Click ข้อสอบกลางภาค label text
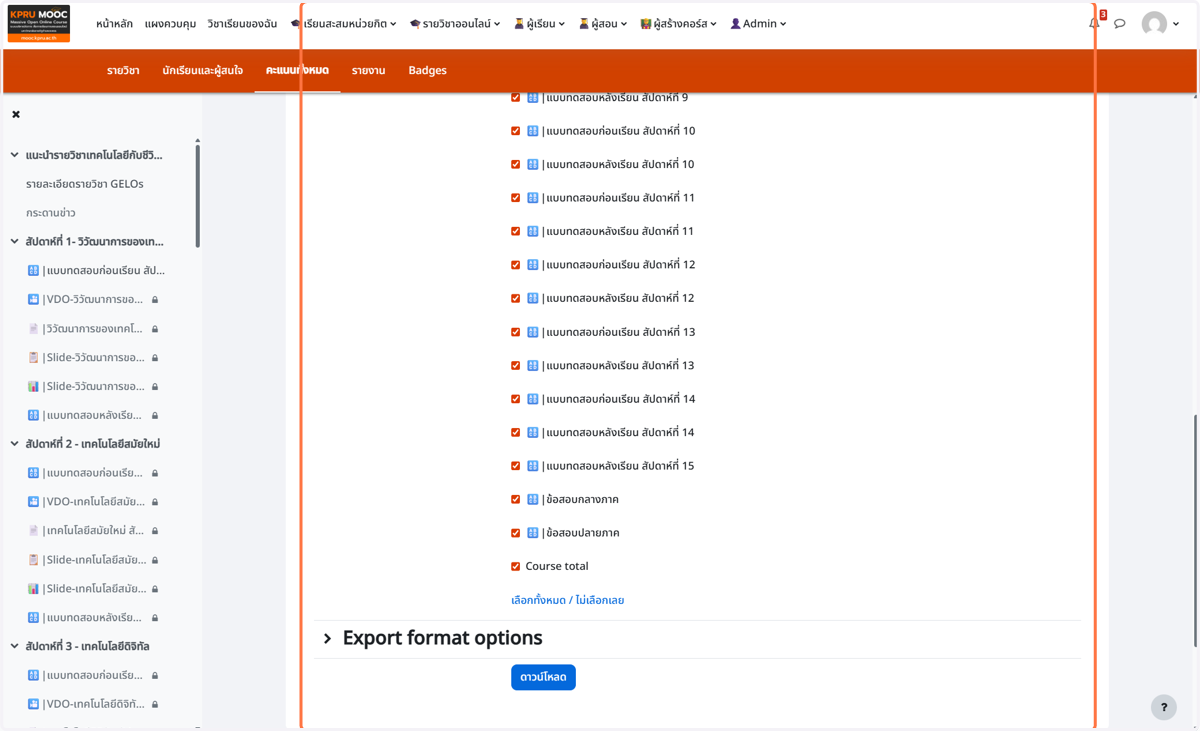Image resolution: width=1200 pixels, height=731 pixels. pos(583,499)
